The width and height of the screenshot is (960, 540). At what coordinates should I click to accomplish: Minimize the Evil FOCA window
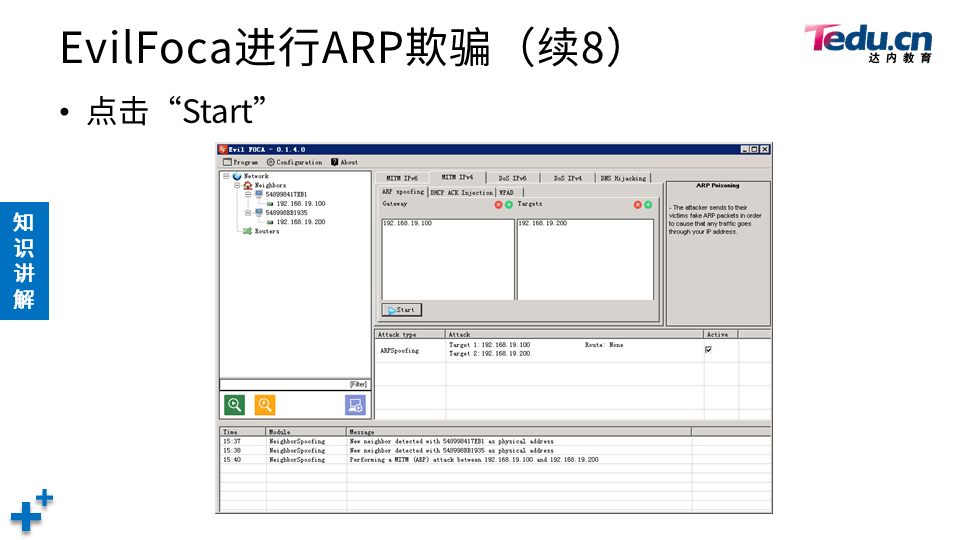(x=744, y=149)
